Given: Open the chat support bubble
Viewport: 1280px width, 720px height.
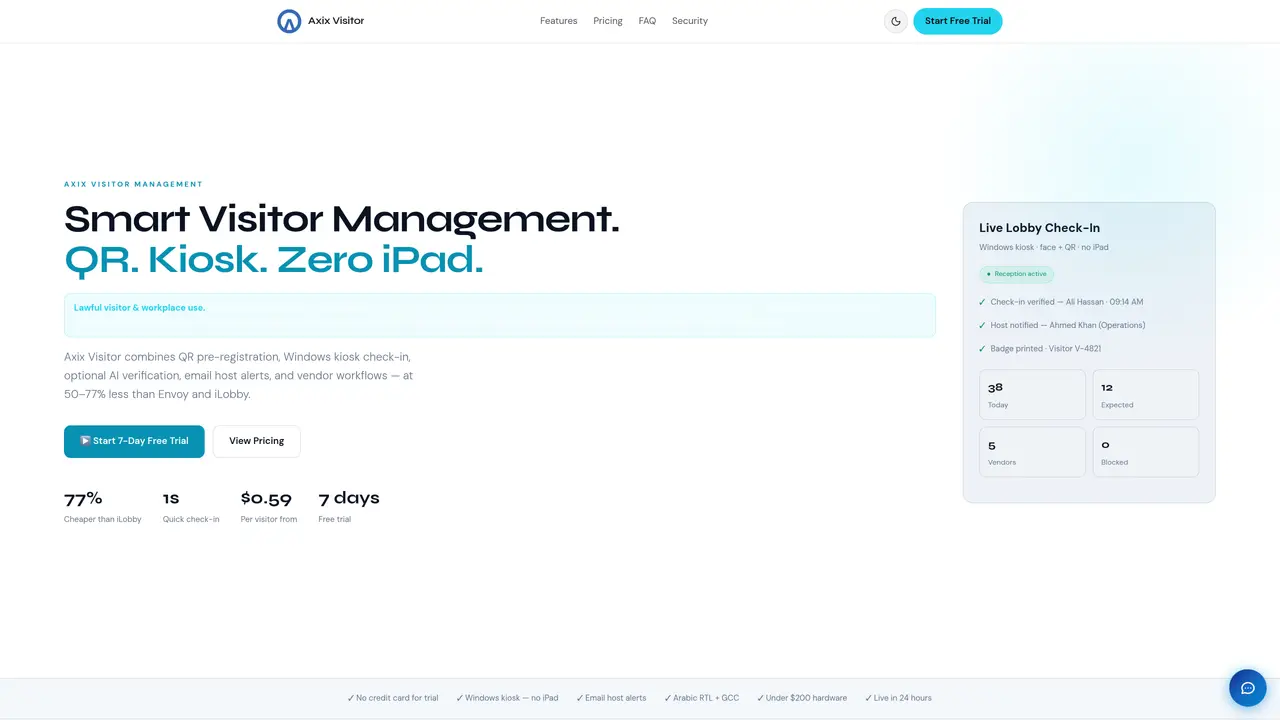Looking at the screenshot, I should pyautogui.click(x=1248, y=688).
